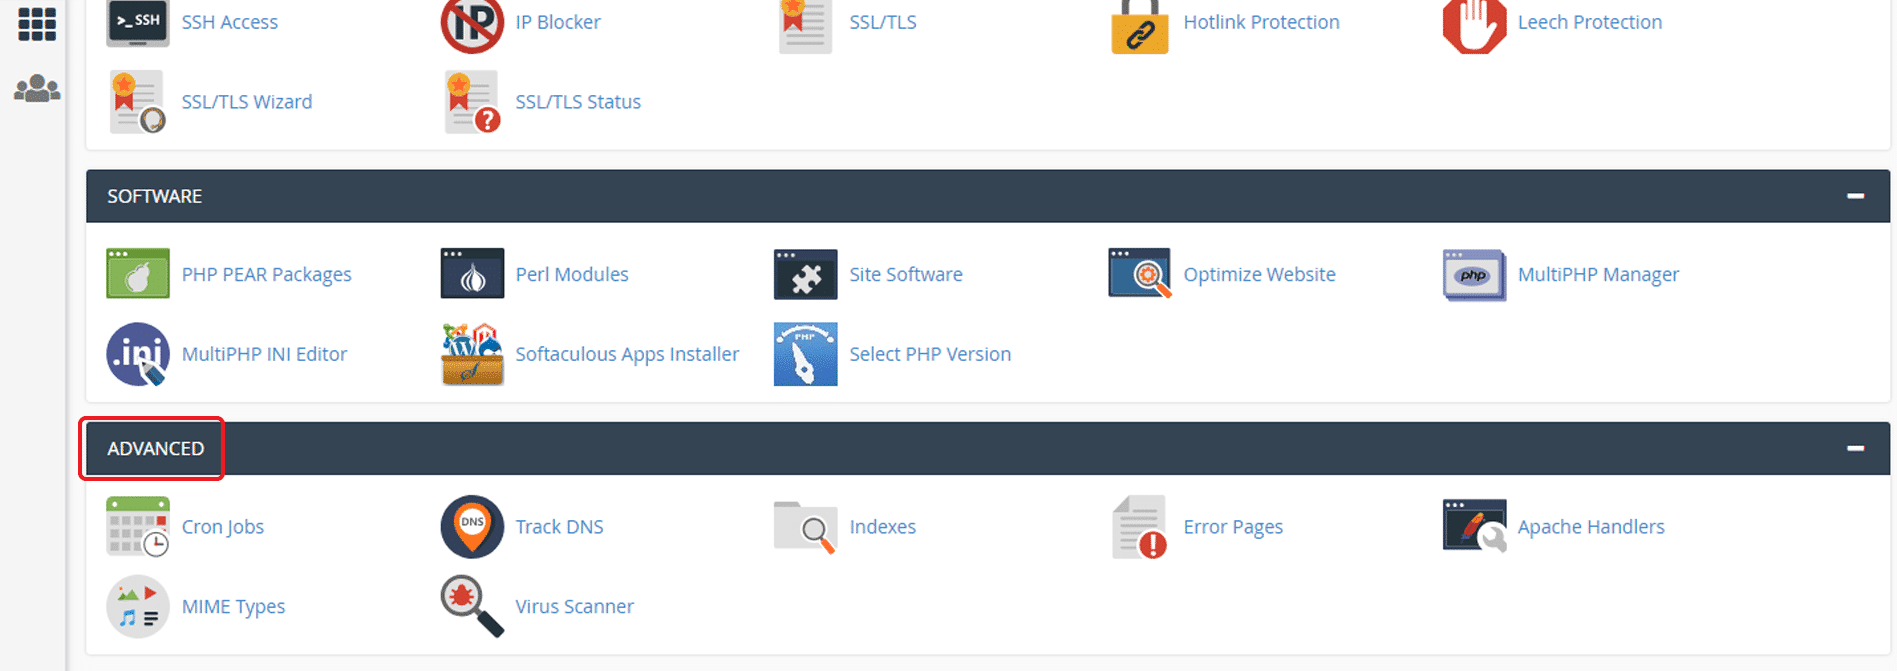Open the Error Pages link

coord(1233,527)
